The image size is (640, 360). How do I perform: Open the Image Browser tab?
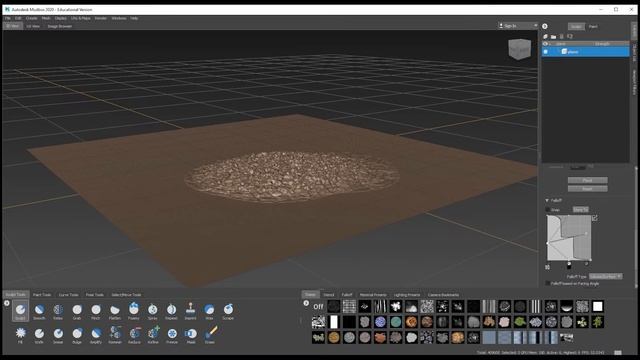(60, 26)
